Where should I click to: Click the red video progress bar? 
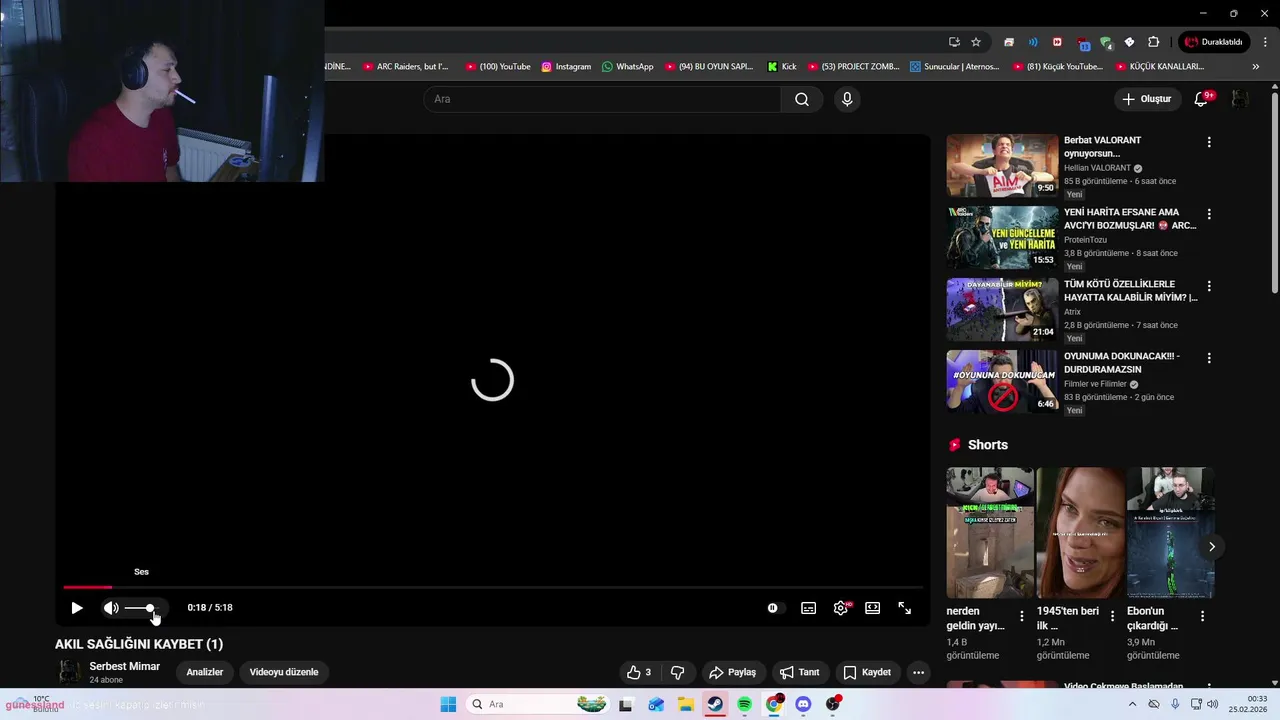tap(88, 587)
